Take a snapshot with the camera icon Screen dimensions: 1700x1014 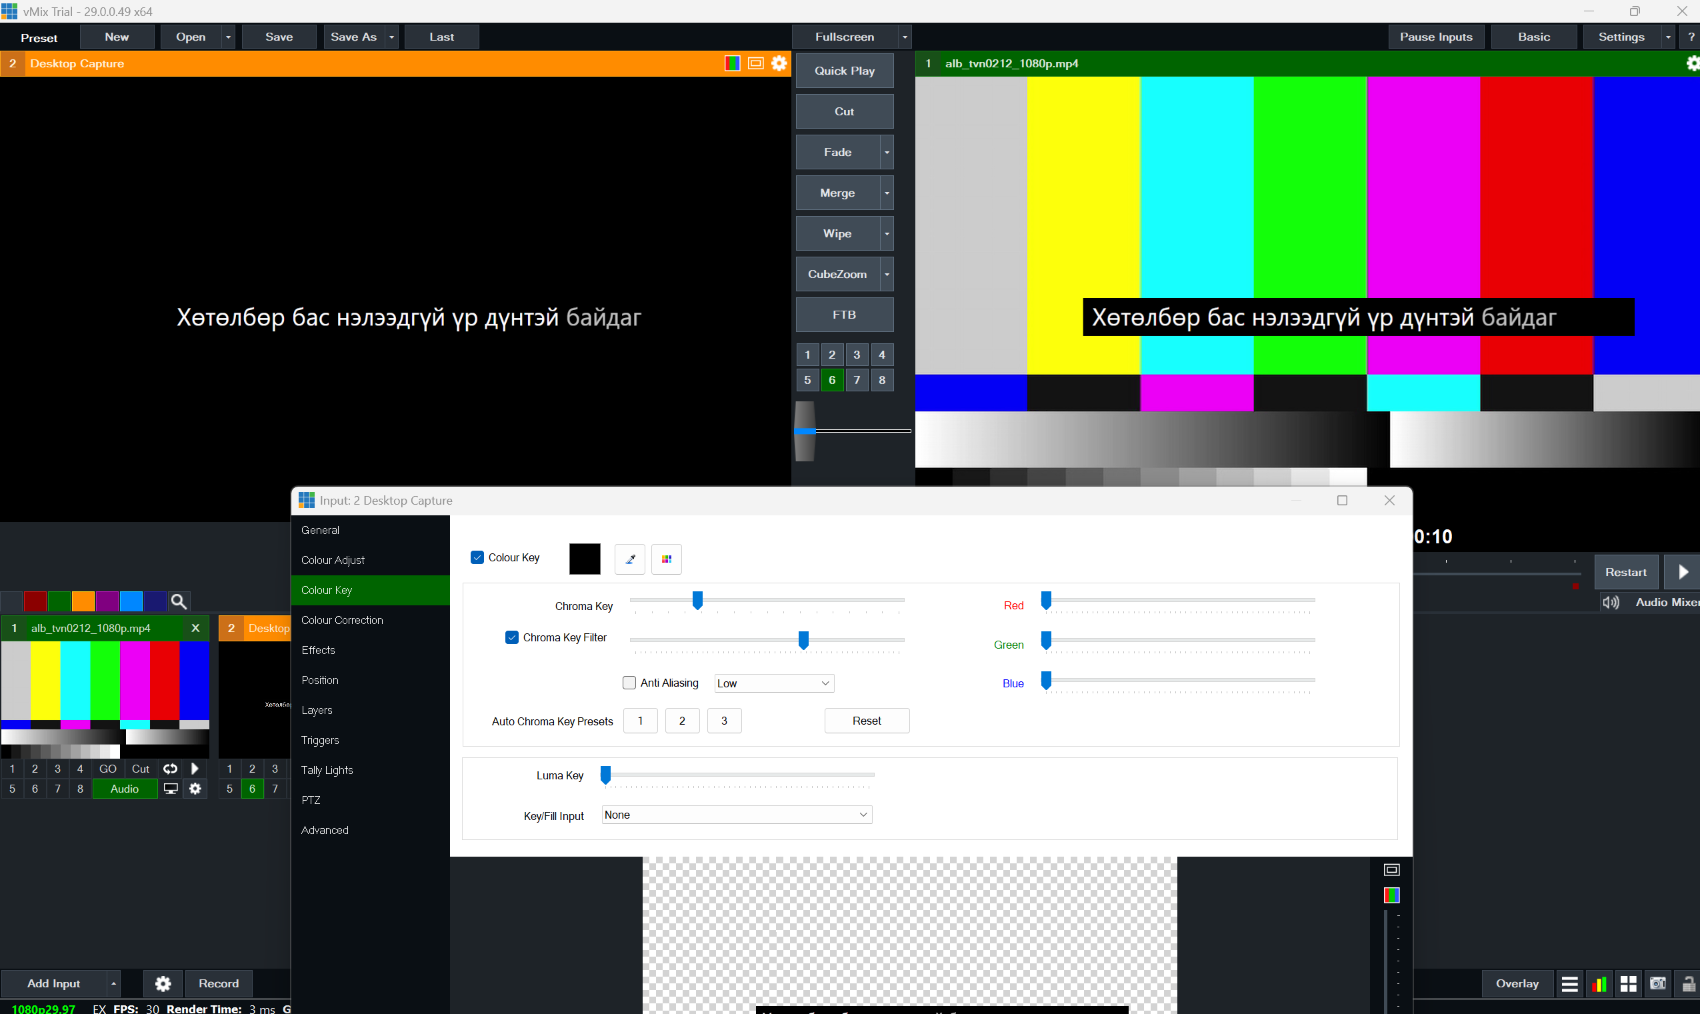pos(1658,984)
